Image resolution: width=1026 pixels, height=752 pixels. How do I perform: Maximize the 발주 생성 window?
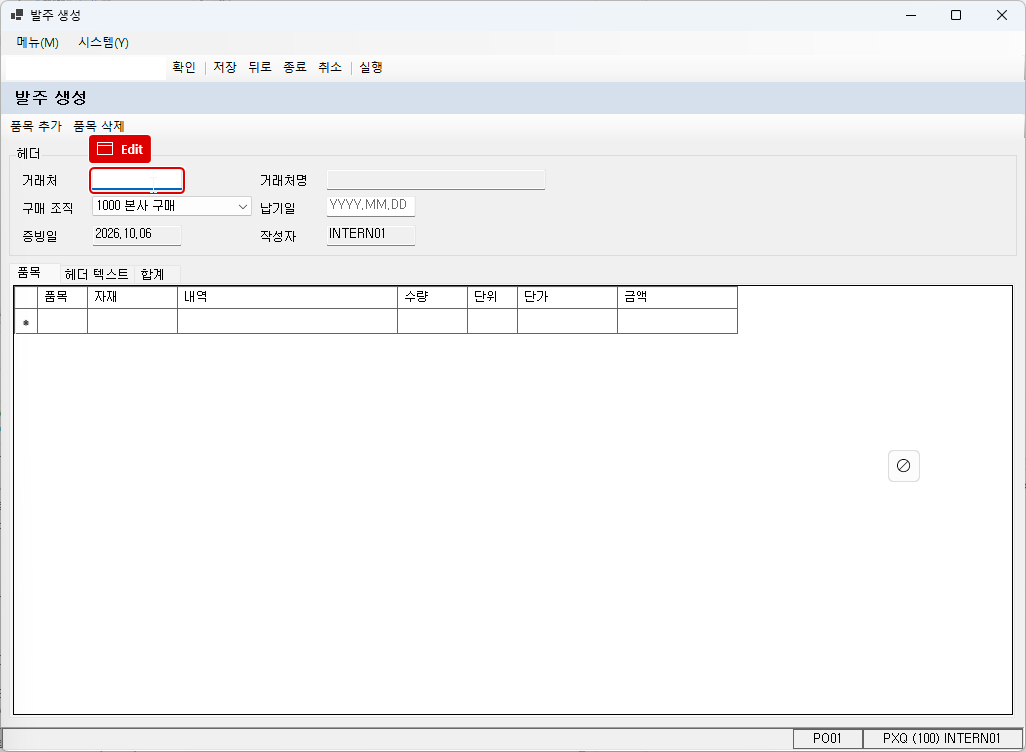(956, 15)
